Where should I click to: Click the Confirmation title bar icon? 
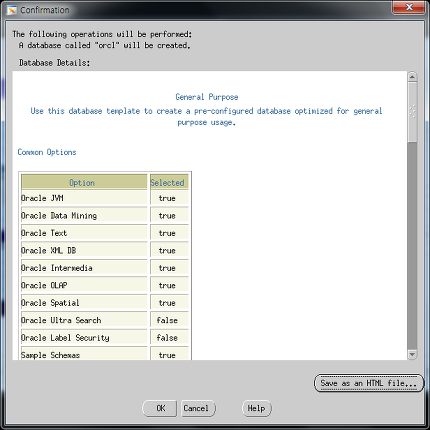tap(12, 10)
